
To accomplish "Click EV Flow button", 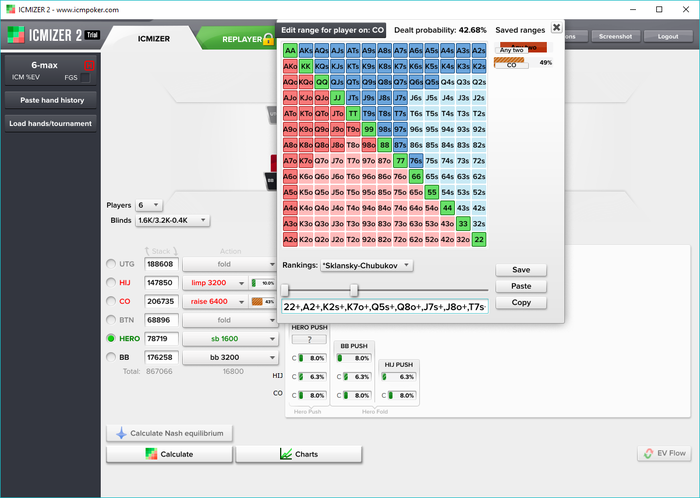I will click(664, 453).
